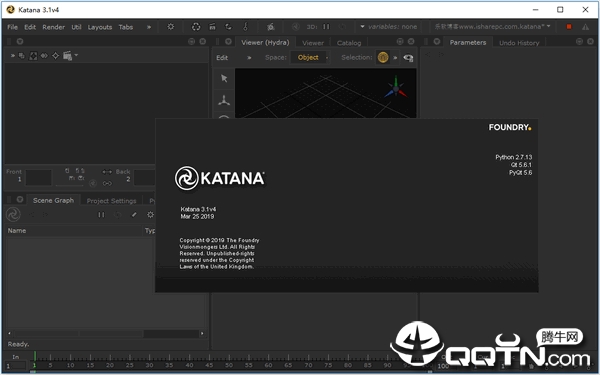
Task: Click frame 25 on the timeline ruler
Action: click(x=130, y=365)
